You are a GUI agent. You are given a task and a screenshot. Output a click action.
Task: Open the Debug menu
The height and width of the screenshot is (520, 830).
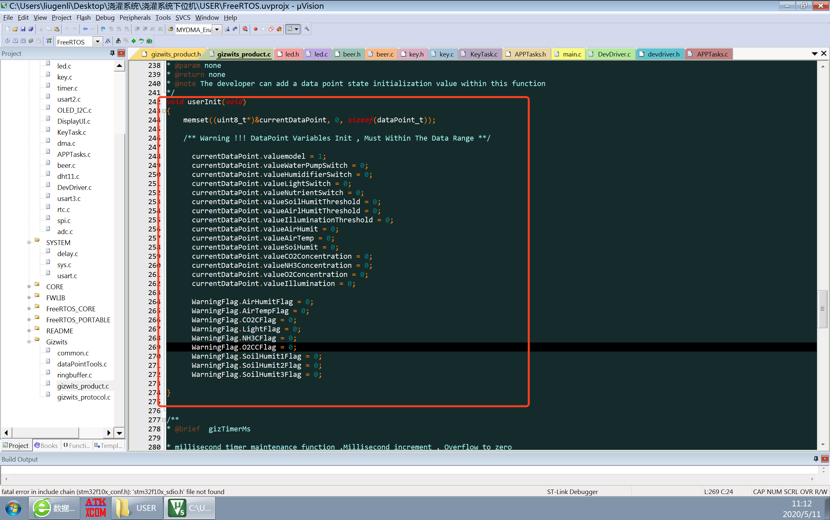click(x=105, y=17)
